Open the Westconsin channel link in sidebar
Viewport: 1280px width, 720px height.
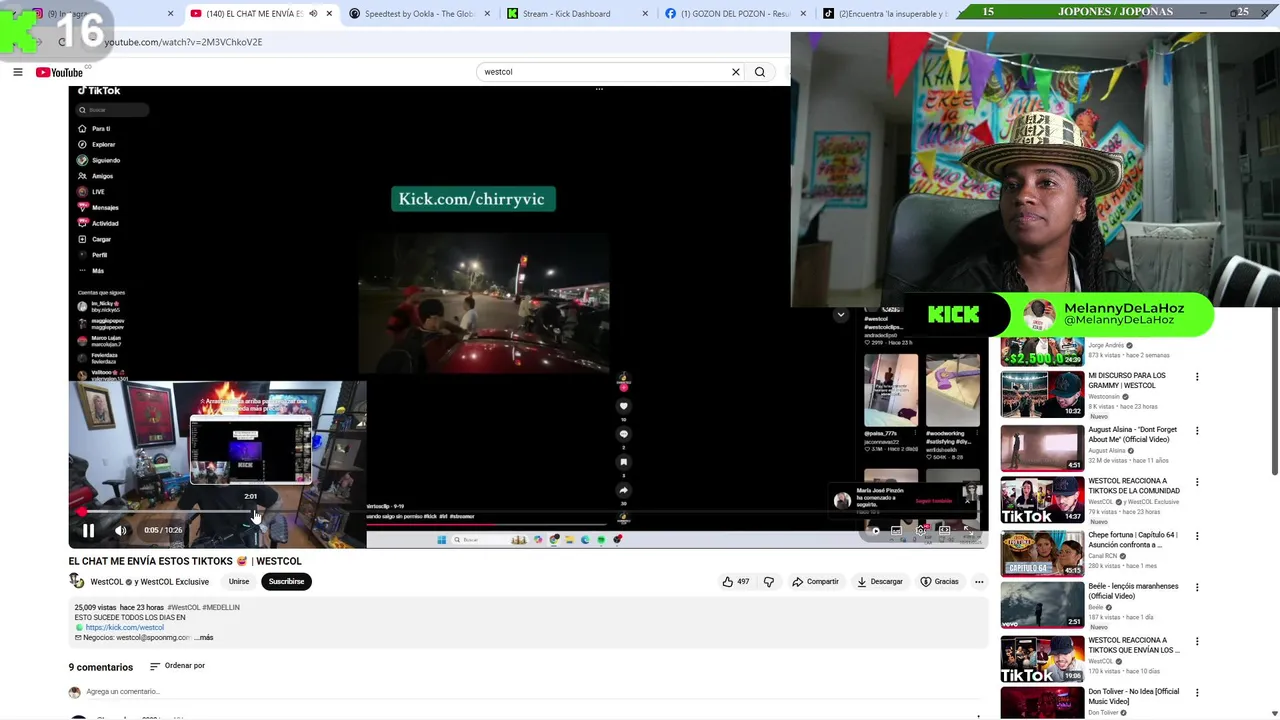click(x=1105, y=397)
